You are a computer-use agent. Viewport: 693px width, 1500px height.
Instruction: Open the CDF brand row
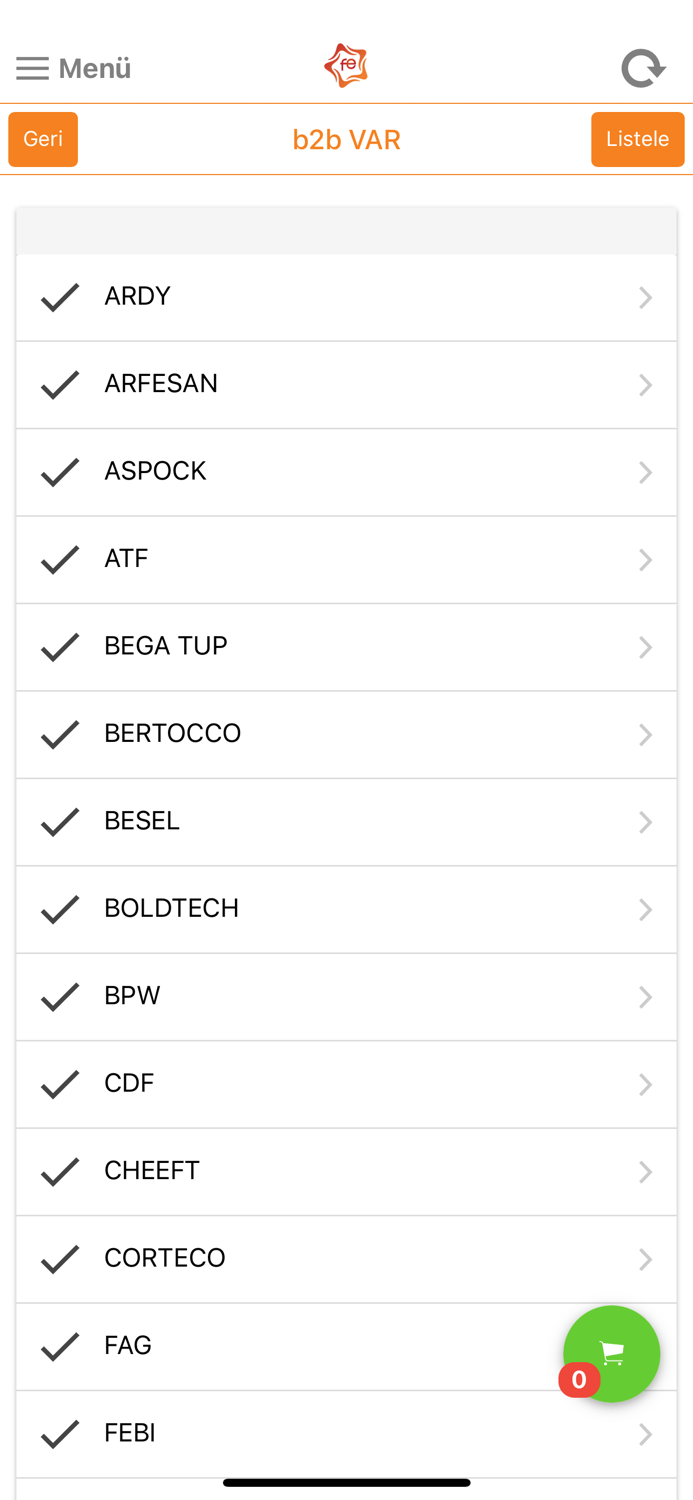pyautogui.click(x=346, y=1084)
